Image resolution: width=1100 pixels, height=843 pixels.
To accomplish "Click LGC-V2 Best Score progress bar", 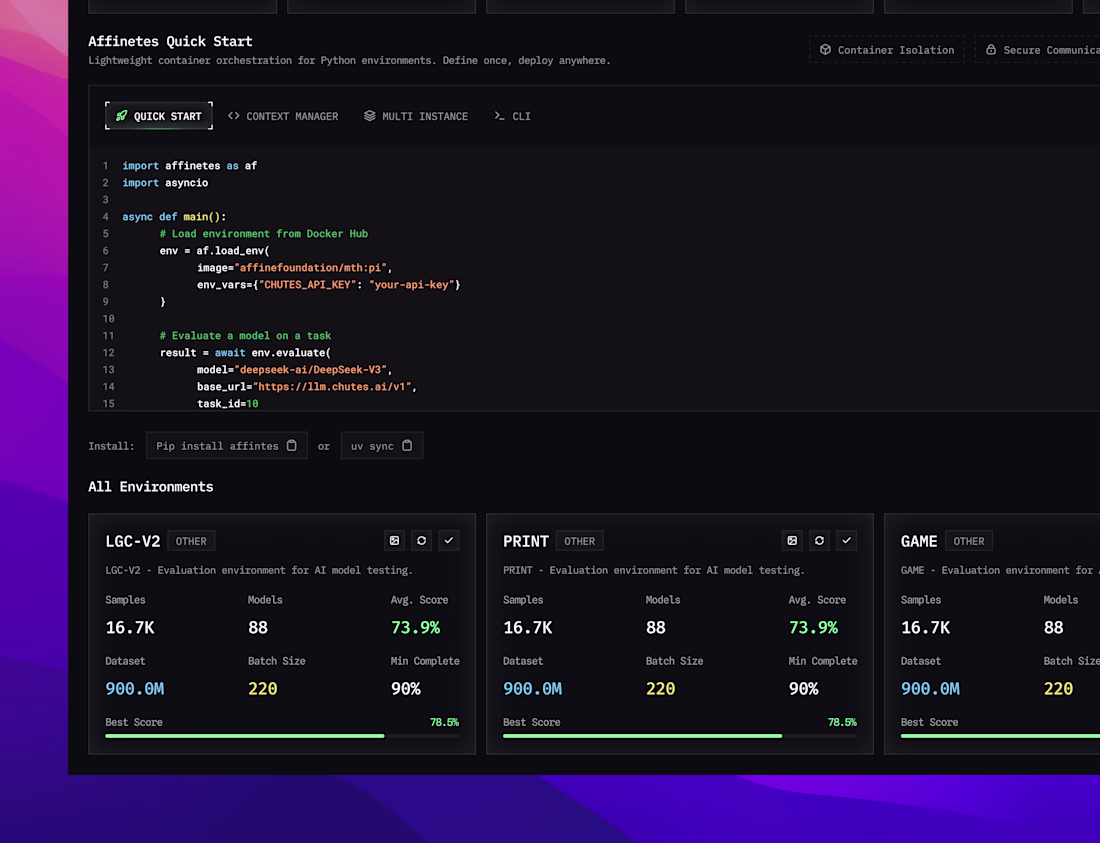I will (x=282, y=736).
